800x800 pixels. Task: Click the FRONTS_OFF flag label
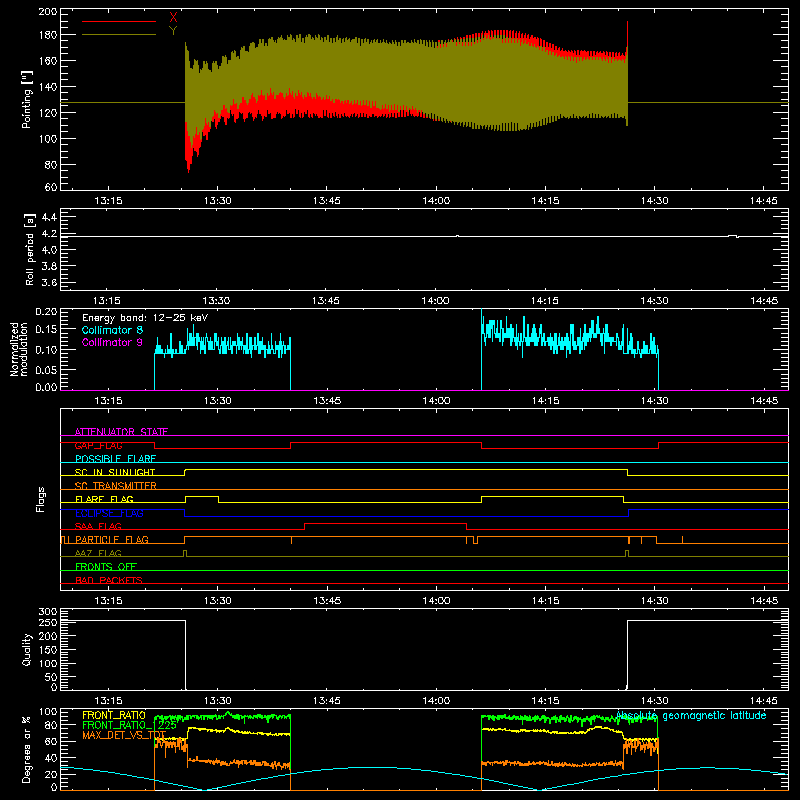(106, 566)
